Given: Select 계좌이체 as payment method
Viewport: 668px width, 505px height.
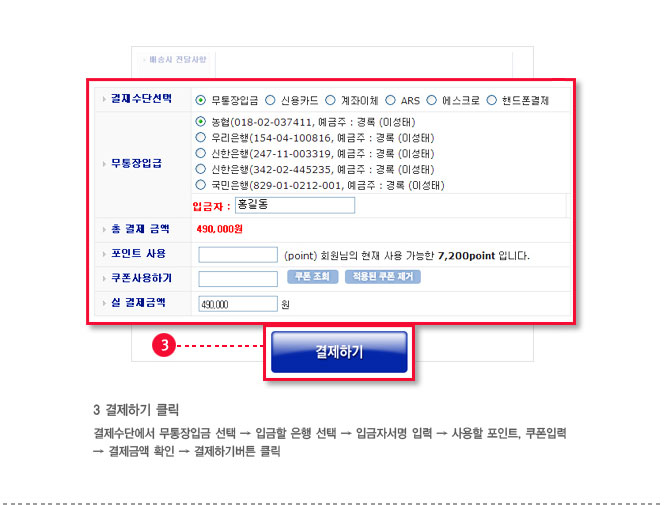Looking at the screenshot, I should pyautogui.click(x=330, y=100).
